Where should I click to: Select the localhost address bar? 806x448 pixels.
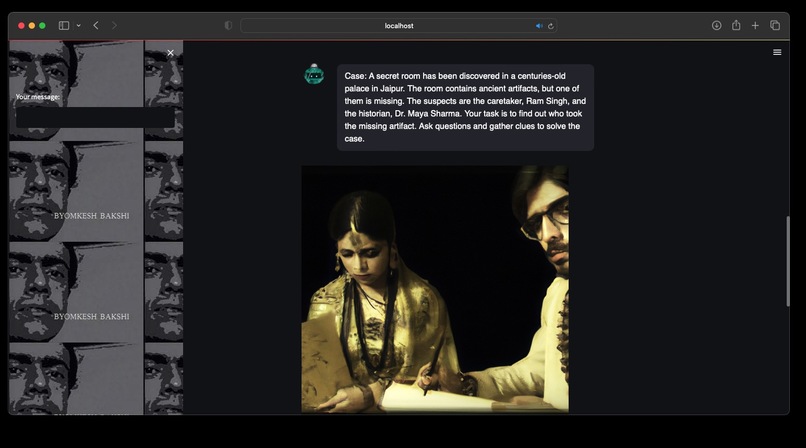point(399,26)
